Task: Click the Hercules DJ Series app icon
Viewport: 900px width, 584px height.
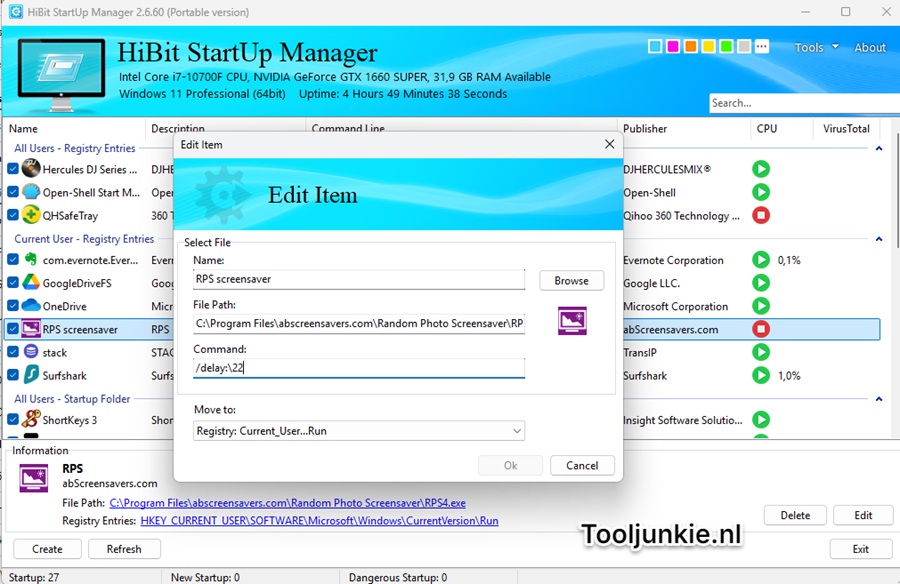Action: 31,169
